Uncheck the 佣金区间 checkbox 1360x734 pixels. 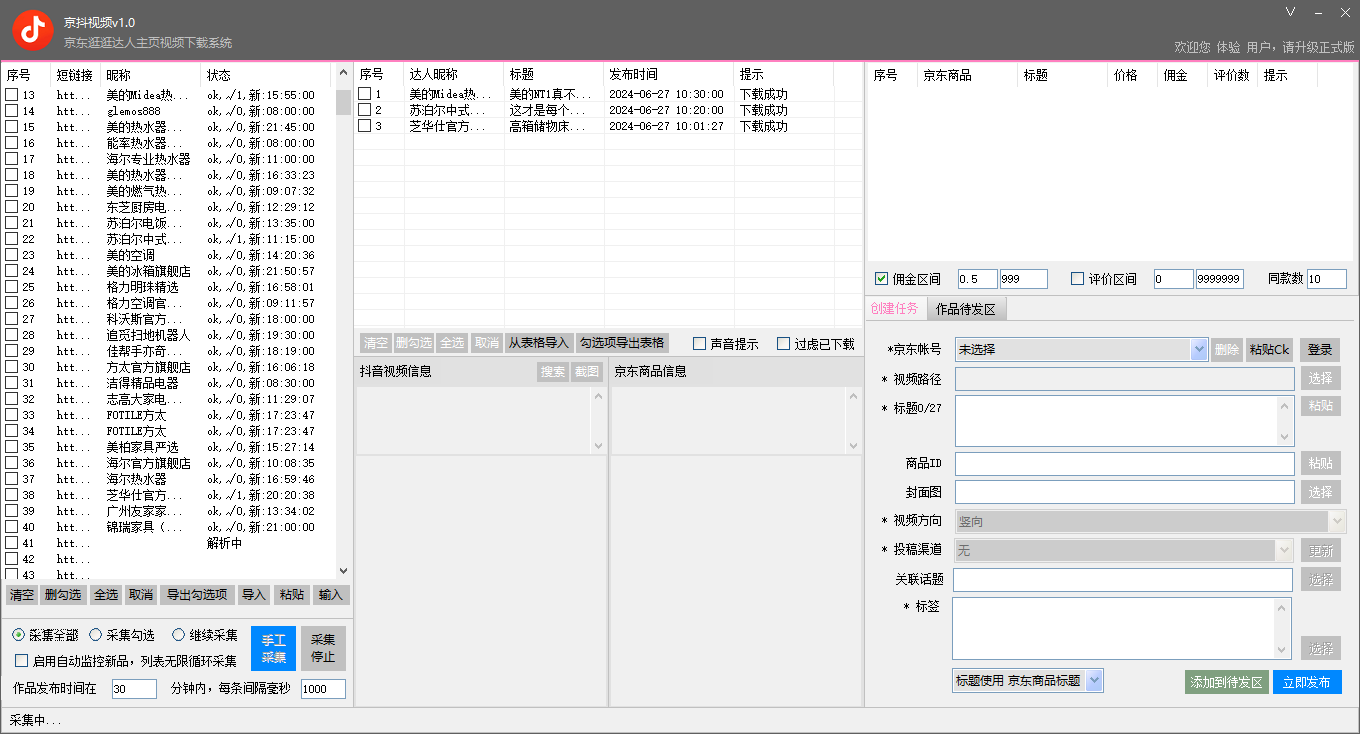coord(881,279)
